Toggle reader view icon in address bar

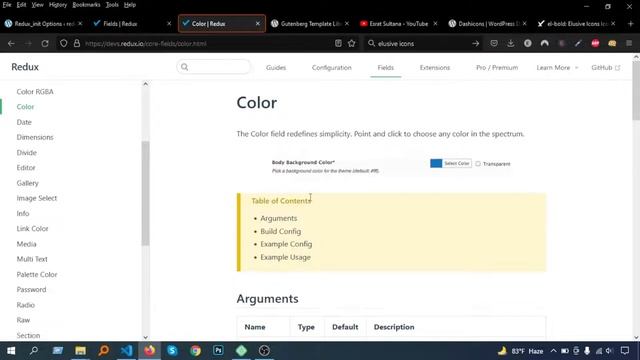(x=338, y=43)
